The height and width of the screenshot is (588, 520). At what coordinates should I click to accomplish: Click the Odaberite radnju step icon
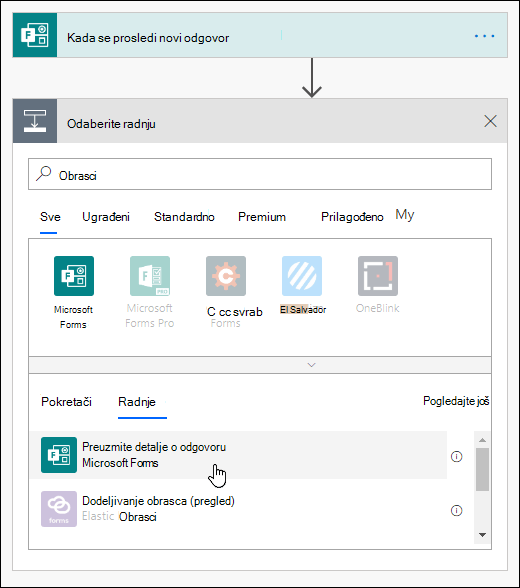pyautogui.click(x=35, y=121)
